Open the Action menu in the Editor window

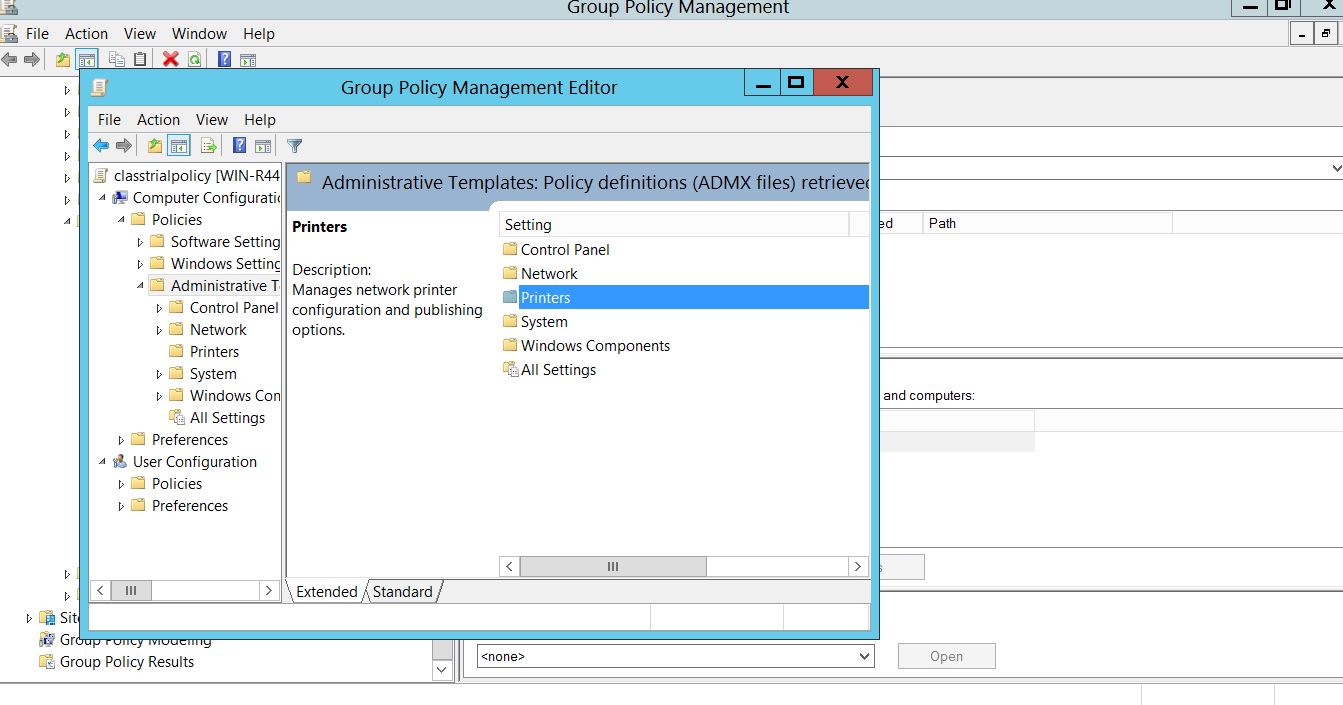tap(158, 120)
